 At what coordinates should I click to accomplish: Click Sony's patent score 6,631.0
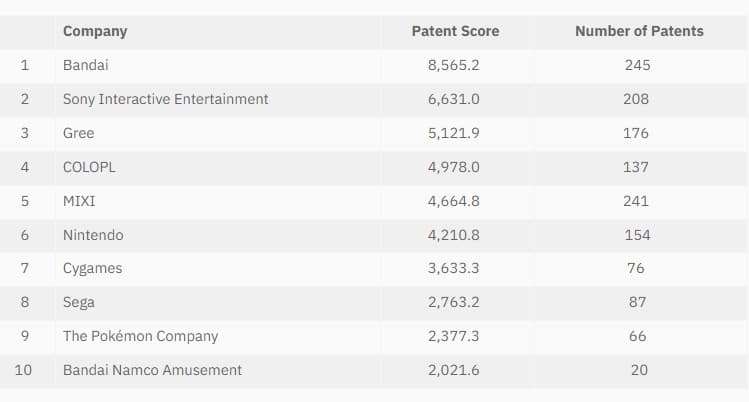pos(454,99)
